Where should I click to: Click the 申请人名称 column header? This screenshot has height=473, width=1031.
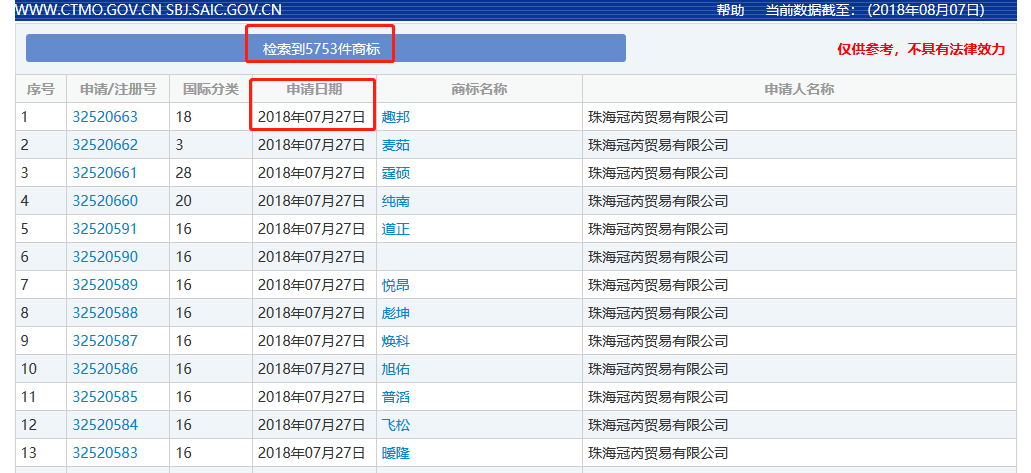(x=799, y=89)
